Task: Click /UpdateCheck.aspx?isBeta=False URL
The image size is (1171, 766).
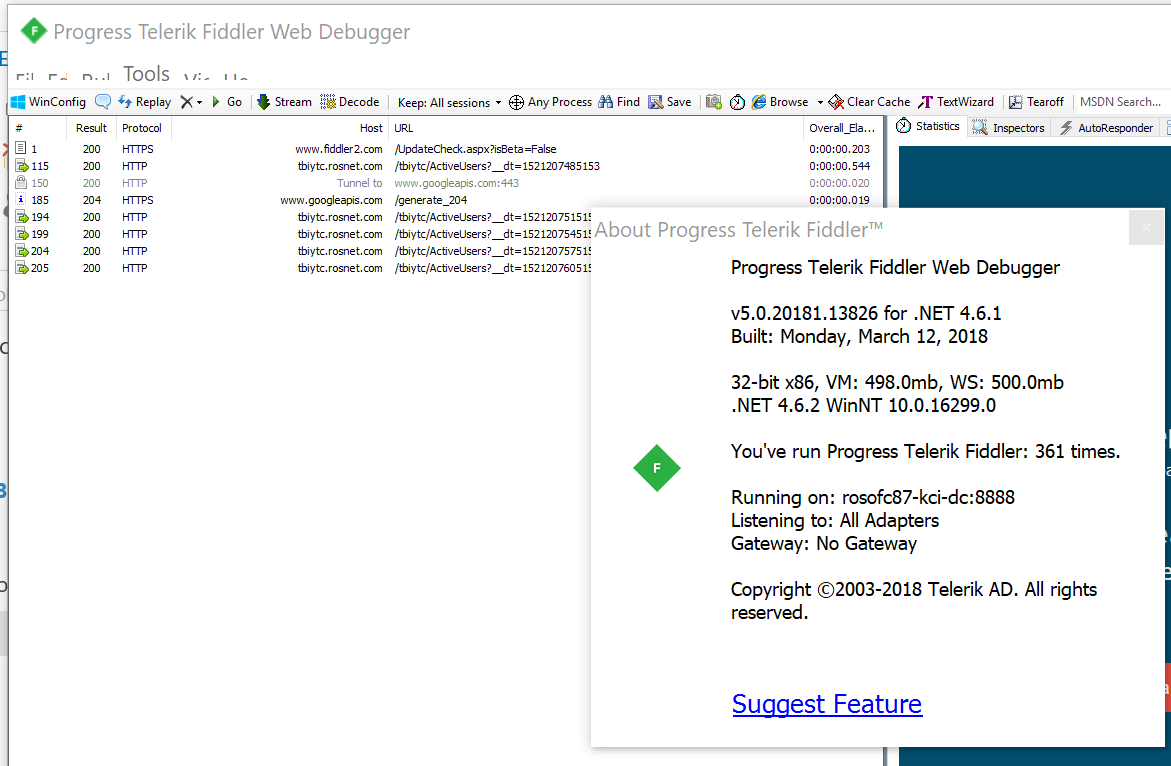Action: click(x=475, y=149)
